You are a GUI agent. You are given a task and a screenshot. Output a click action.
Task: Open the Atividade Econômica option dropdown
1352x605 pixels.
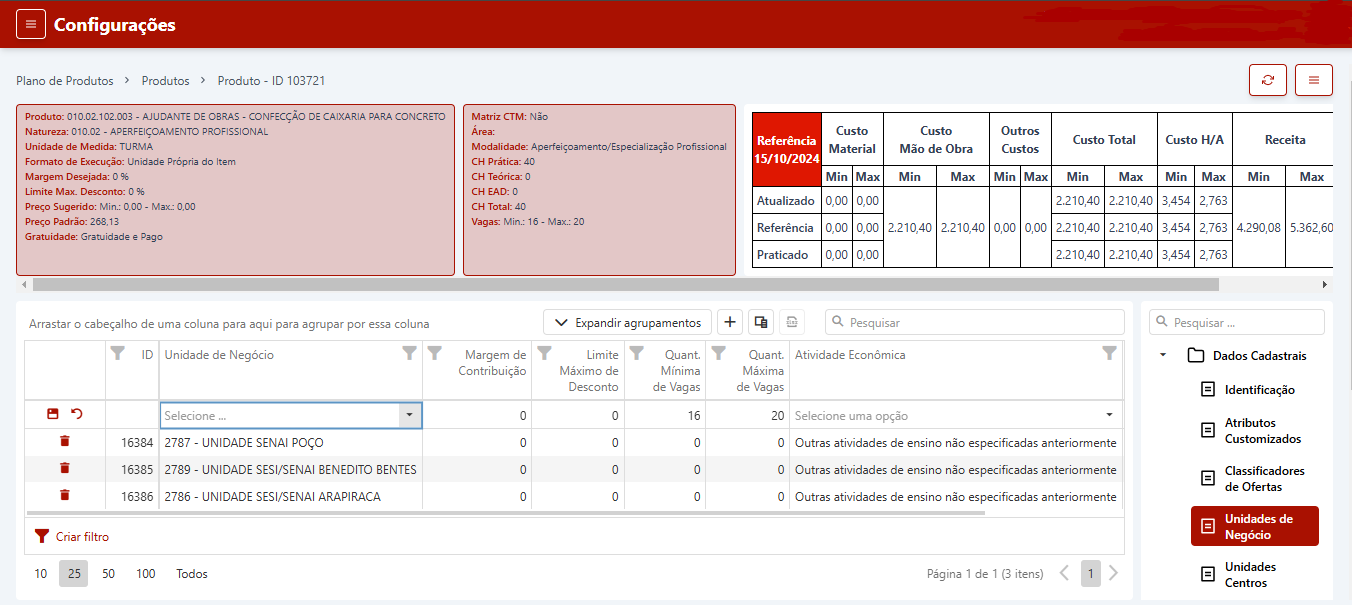pyautogui.click(x=1109, y=415)
